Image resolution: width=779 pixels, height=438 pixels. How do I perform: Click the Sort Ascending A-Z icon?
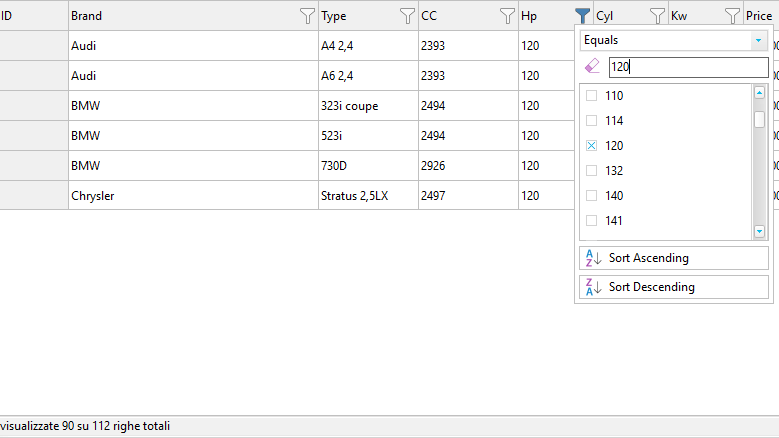point(593,258)
